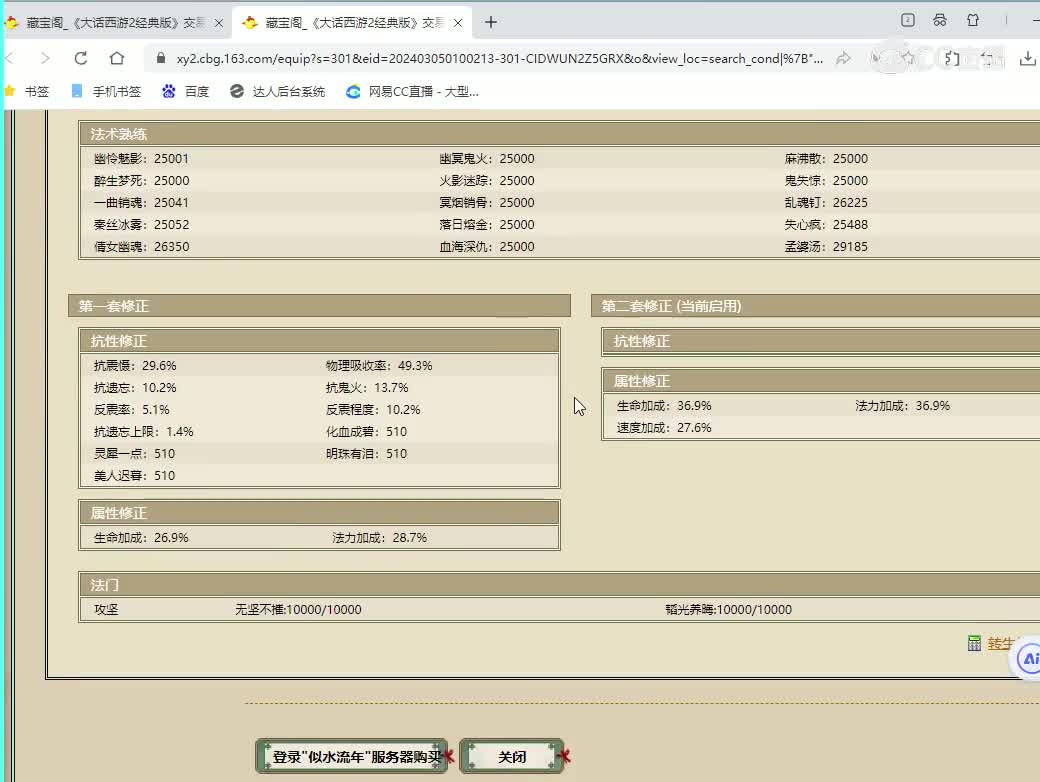Click 化血成碧: 510 value
Screen dimensions: 1040x782
tap(366, 432)
